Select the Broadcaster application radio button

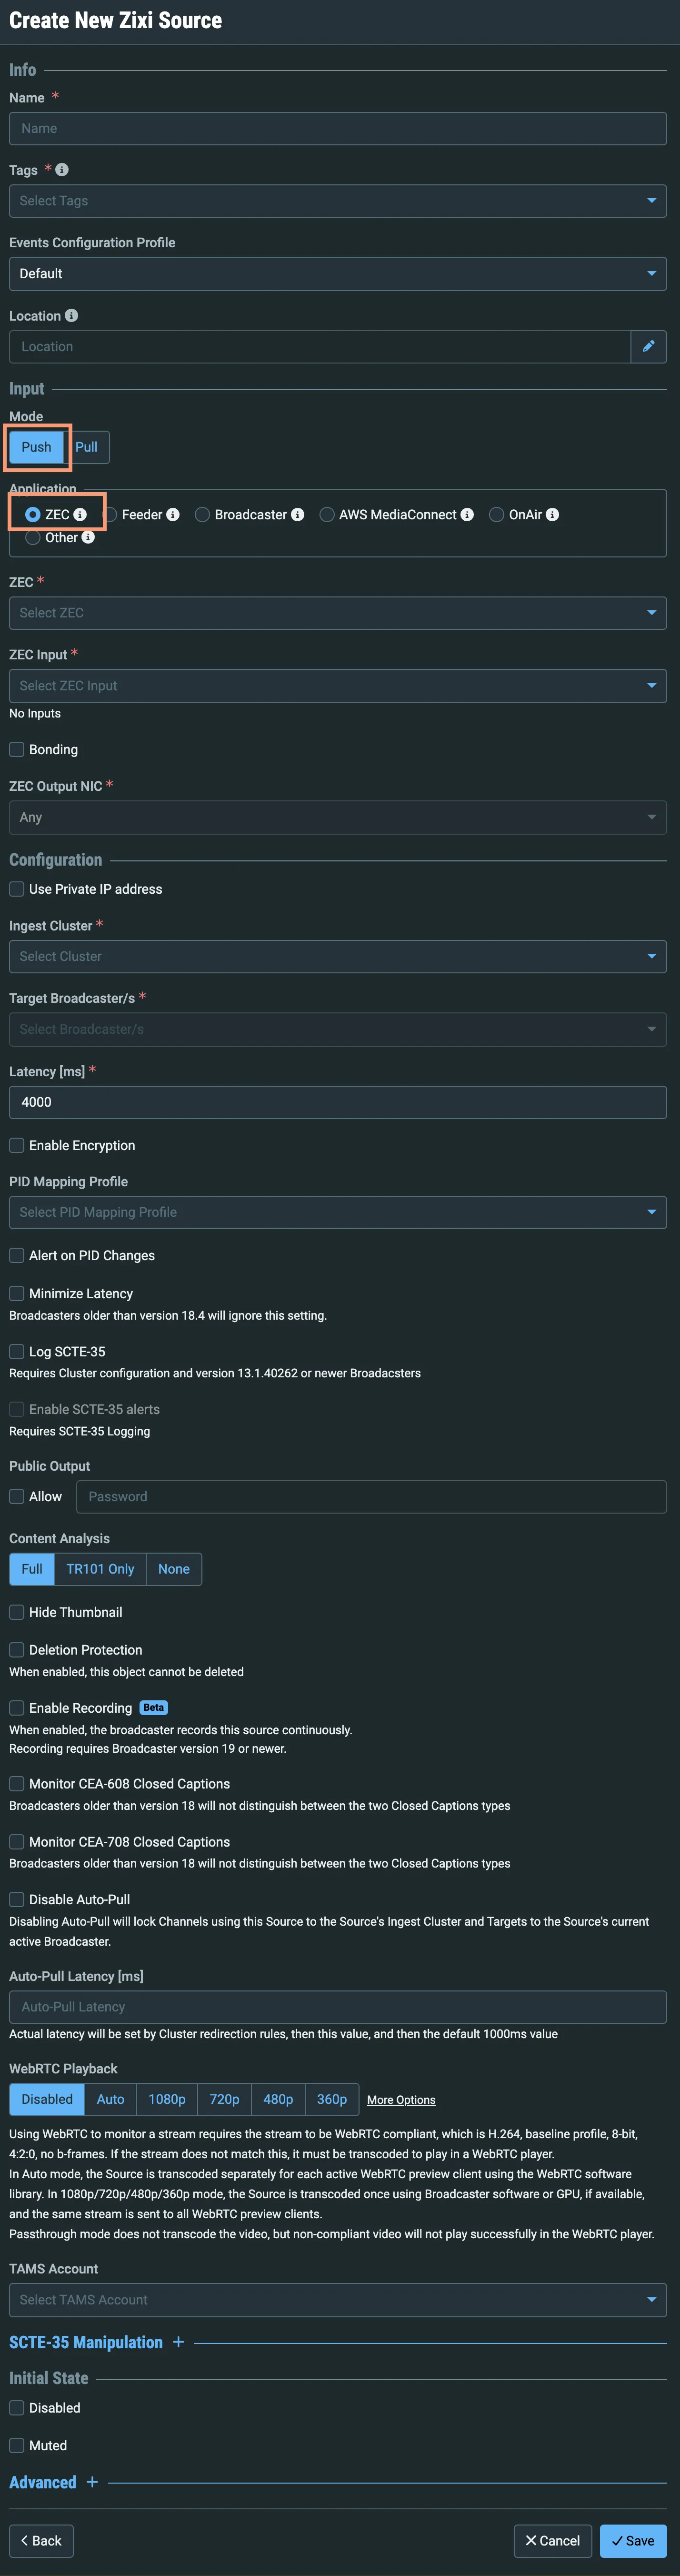pos(202,515)
